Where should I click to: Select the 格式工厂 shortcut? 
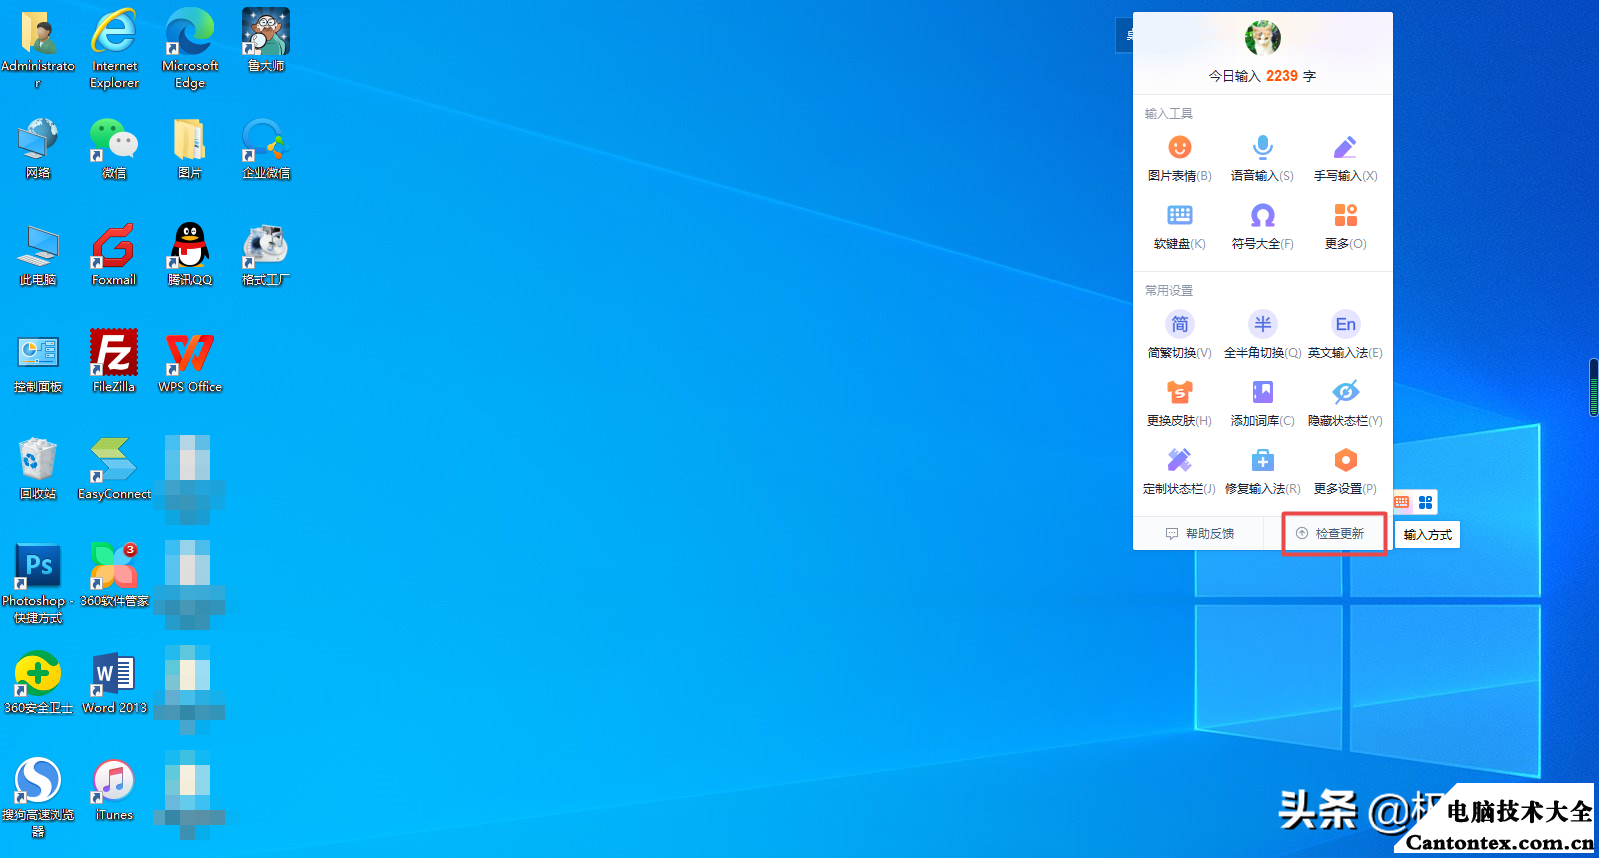click(x=266, y=255)
